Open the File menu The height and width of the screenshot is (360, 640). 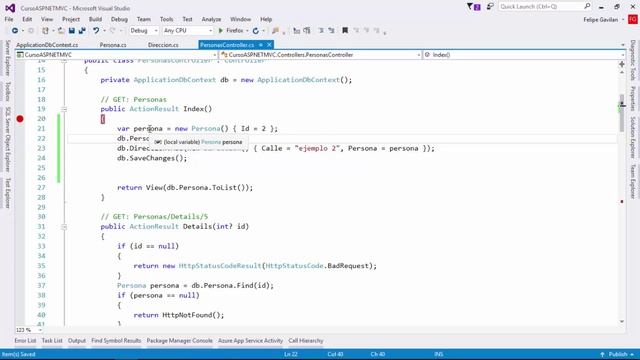9,19
